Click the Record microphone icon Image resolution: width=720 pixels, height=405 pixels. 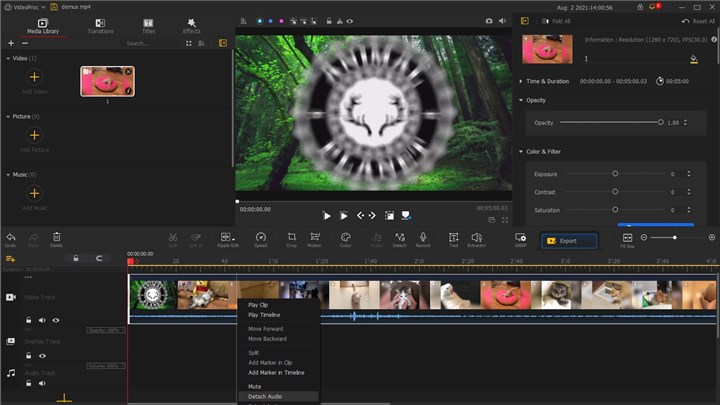(423, 238)
